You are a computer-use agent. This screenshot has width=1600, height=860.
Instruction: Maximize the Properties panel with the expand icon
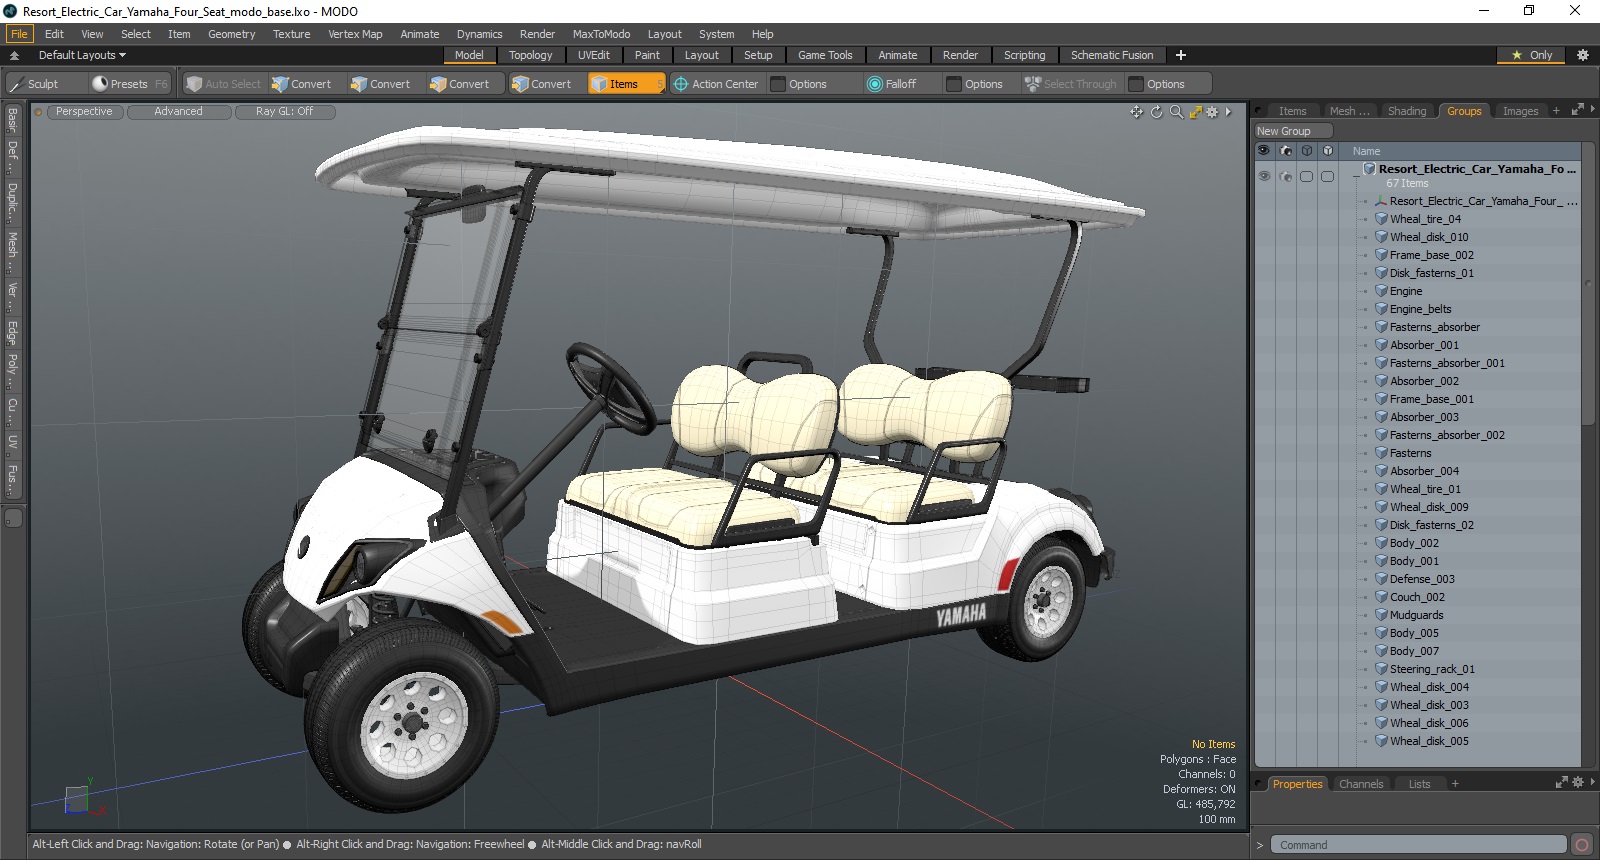pos(1562,783)
